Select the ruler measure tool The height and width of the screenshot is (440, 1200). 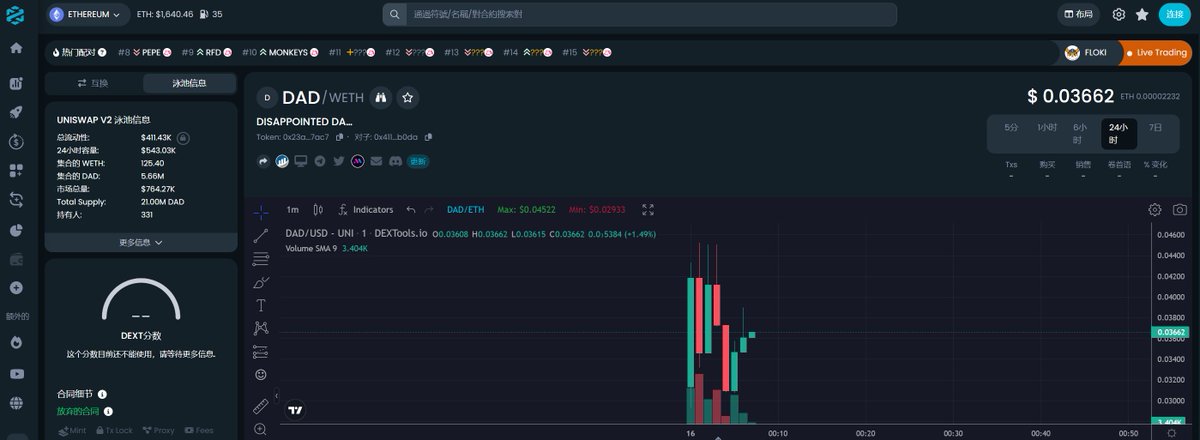pyautogui.click(x=261, y=406)
